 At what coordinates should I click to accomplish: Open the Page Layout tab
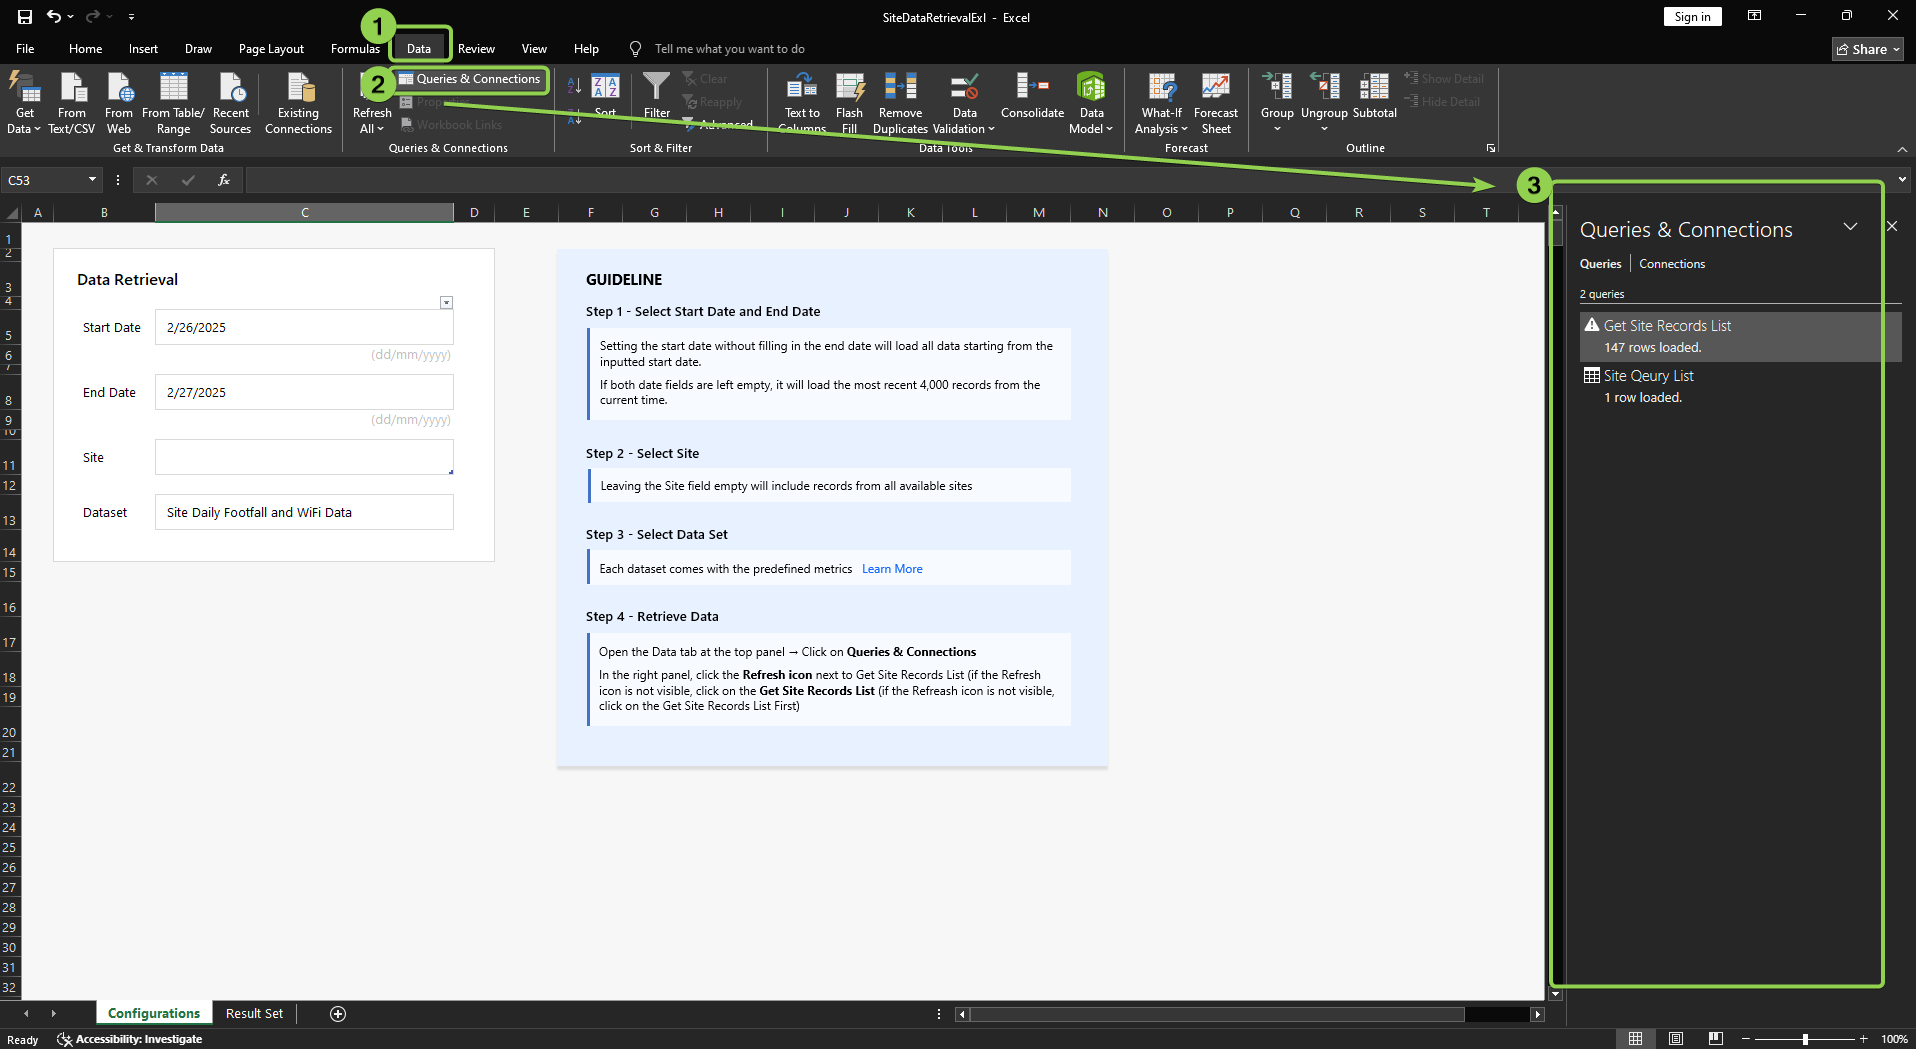pos(271,49)
